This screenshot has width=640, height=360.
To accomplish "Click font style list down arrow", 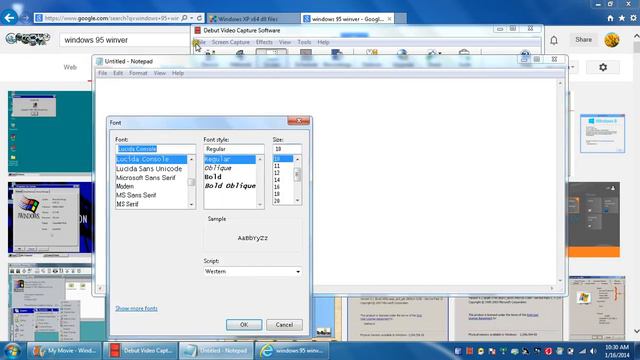I will [x=260, y=205].
